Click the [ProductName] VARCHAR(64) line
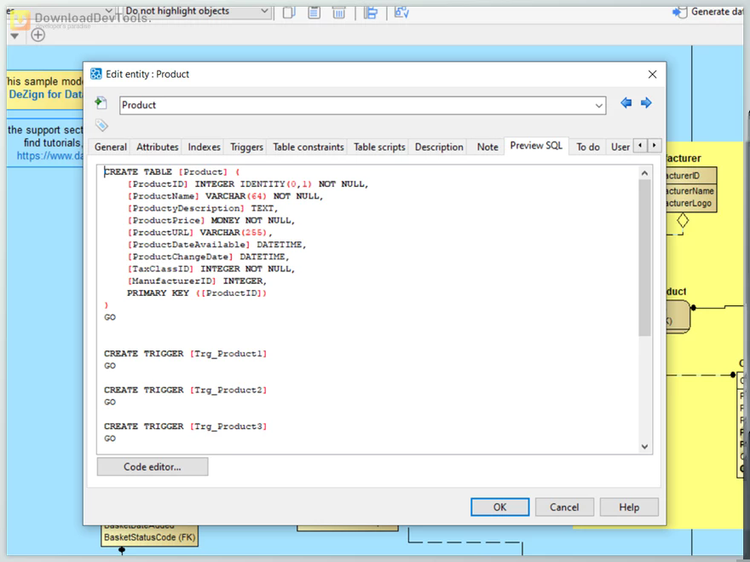750x562 pixels. coord(225,196)
